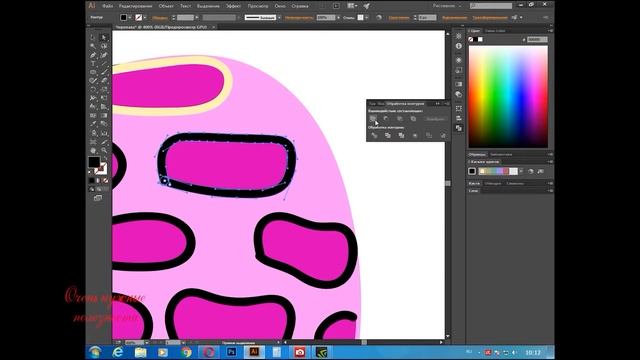Switch to Образцы (Swatches) tab
Viewport: 640px width, 360px height.
click(477, 155)
